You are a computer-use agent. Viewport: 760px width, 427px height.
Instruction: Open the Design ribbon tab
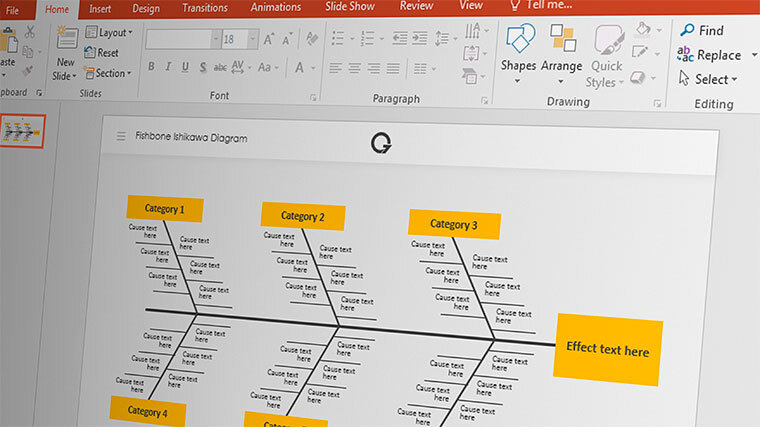(x=146, y=9)
